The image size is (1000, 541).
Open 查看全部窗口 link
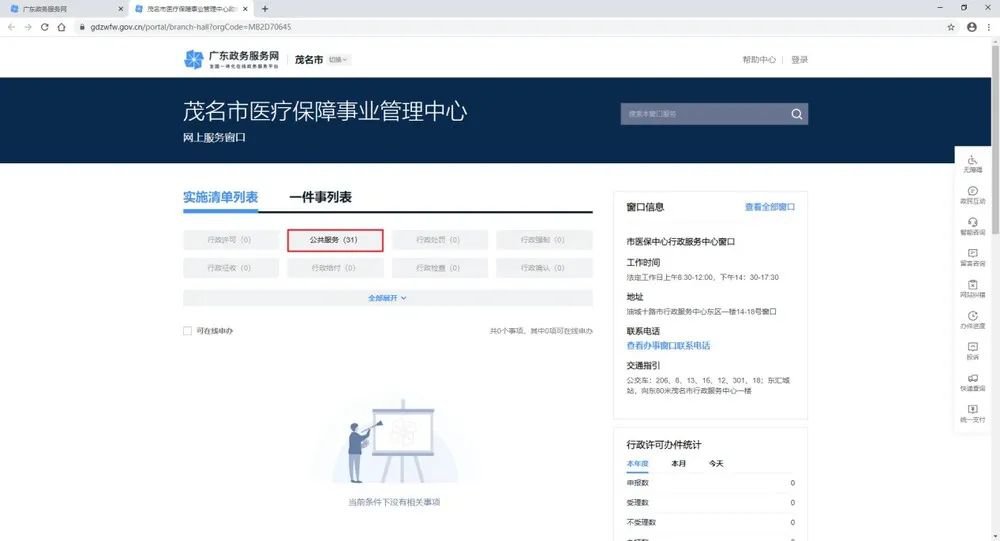click(x=769, y=207)
